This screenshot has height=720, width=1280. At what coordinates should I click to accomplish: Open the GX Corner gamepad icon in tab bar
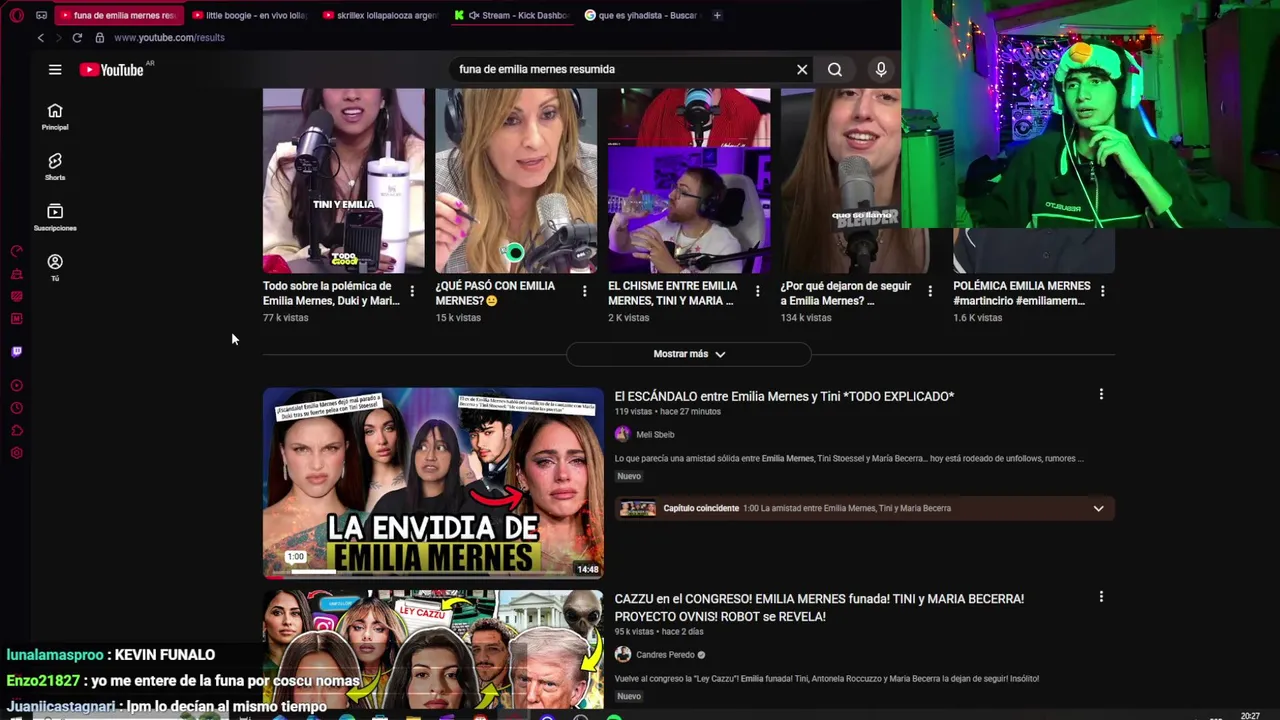(x=41, y=15)
